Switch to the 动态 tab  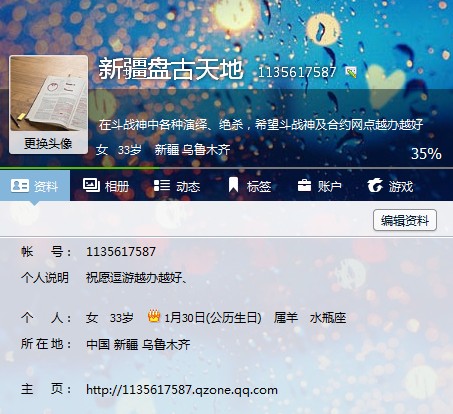pos(177,186)
